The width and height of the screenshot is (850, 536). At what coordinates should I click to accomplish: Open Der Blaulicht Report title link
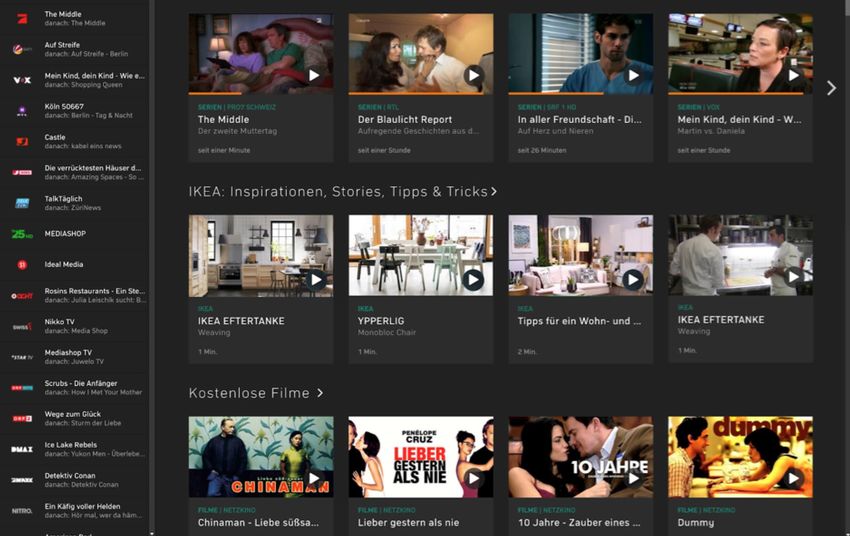tap(405, 119)
